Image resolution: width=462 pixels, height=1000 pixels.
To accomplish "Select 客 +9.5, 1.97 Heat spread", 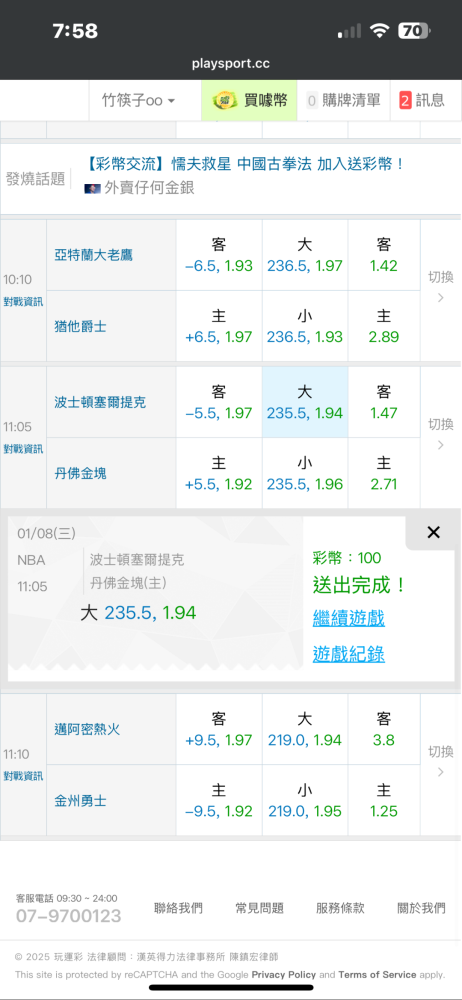I will coord(219,730).
